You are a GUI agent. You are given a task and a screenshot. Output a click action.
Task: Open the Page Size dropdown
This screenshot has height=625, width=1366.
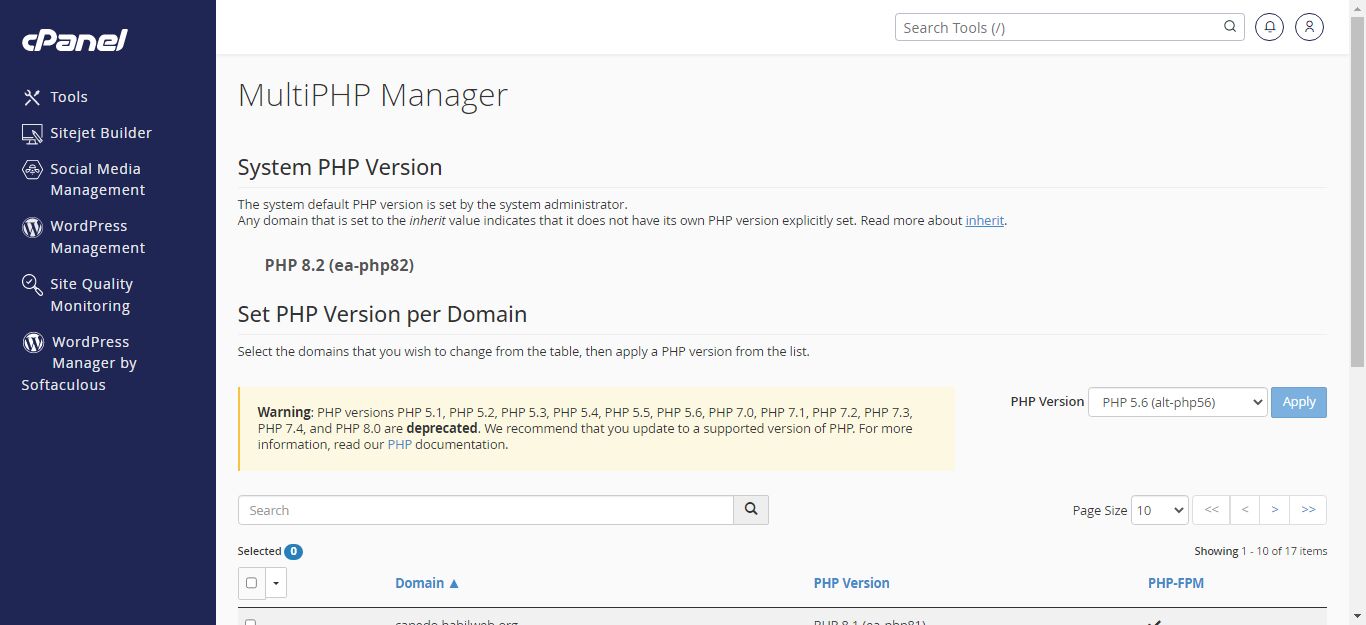coord(1159,509)
